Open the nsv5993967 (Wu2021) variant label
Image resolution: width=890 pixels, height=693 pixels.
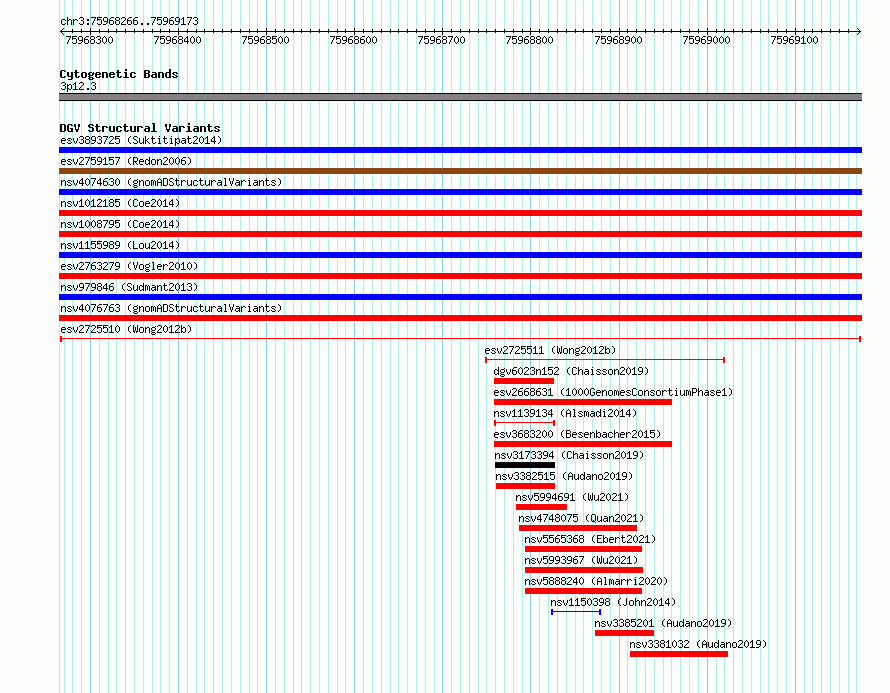pyautogui.click(x=581, y=560)
